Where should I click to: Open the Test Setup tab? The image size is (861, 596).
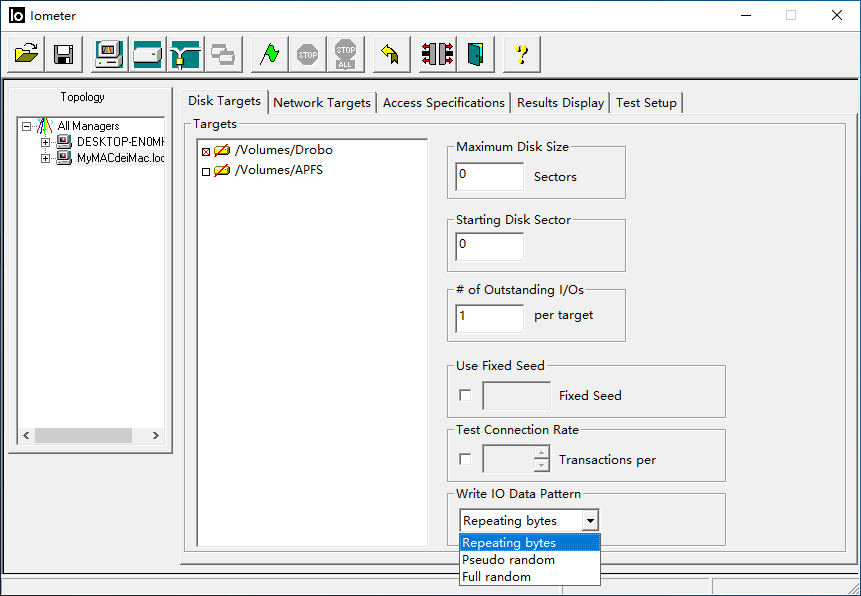pyautogui.click(x=646, y=103)
